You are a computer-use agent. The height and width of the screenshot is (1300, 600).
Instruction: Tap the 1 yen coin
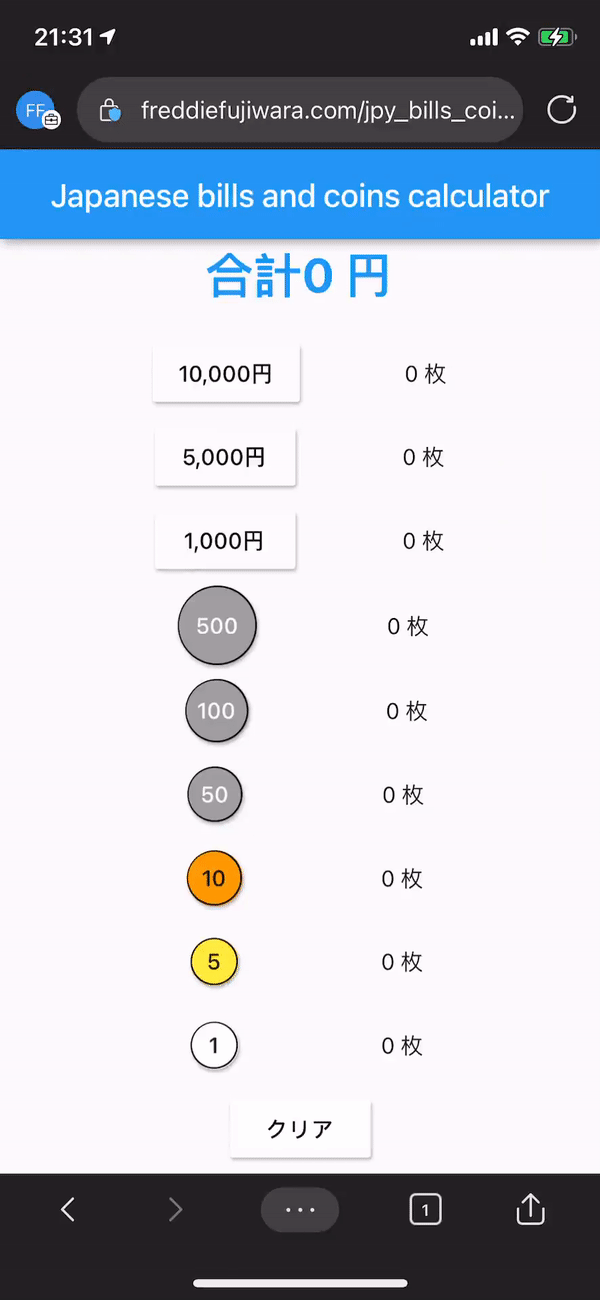pos(214,1045)
